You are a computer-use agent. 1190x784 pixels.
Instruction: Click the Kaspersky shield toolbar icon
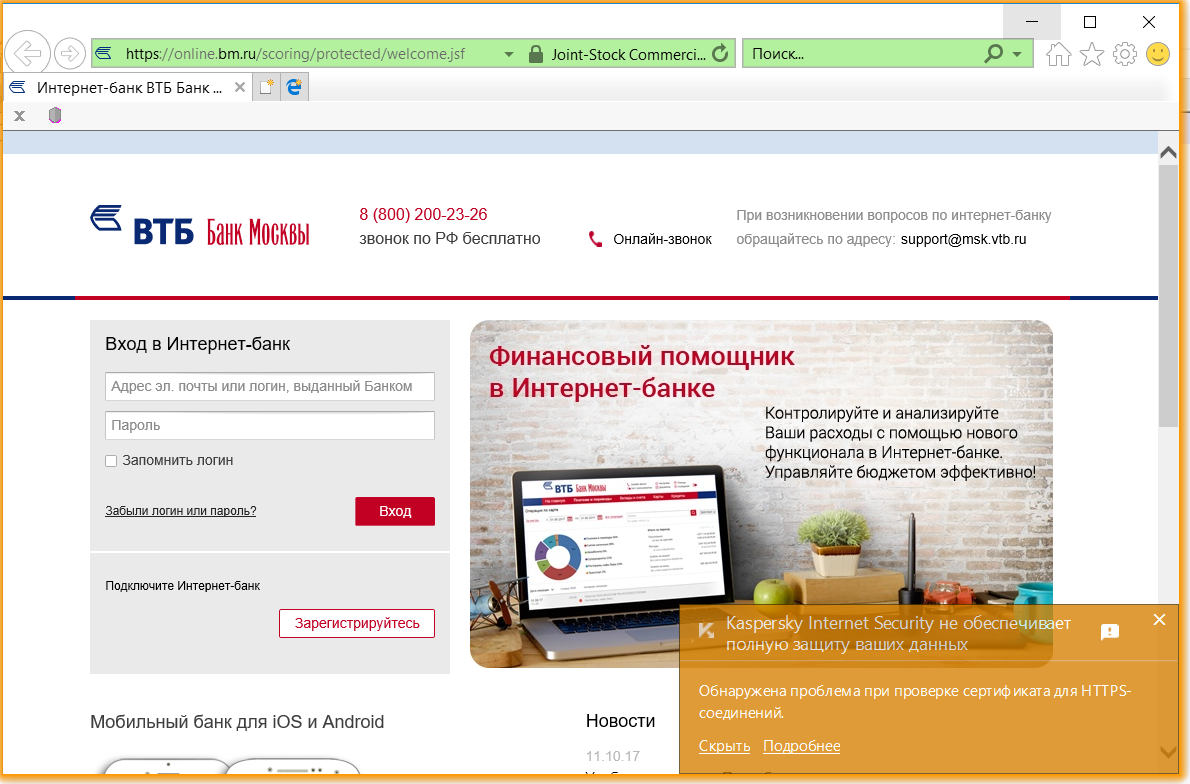(55, 115)
